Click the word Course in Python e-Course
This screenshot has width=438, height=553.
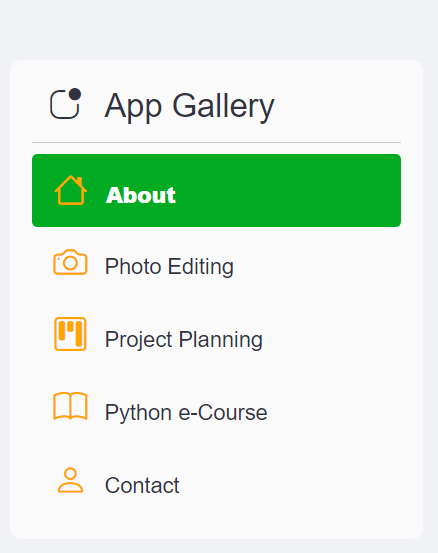[x=232, y=413]
